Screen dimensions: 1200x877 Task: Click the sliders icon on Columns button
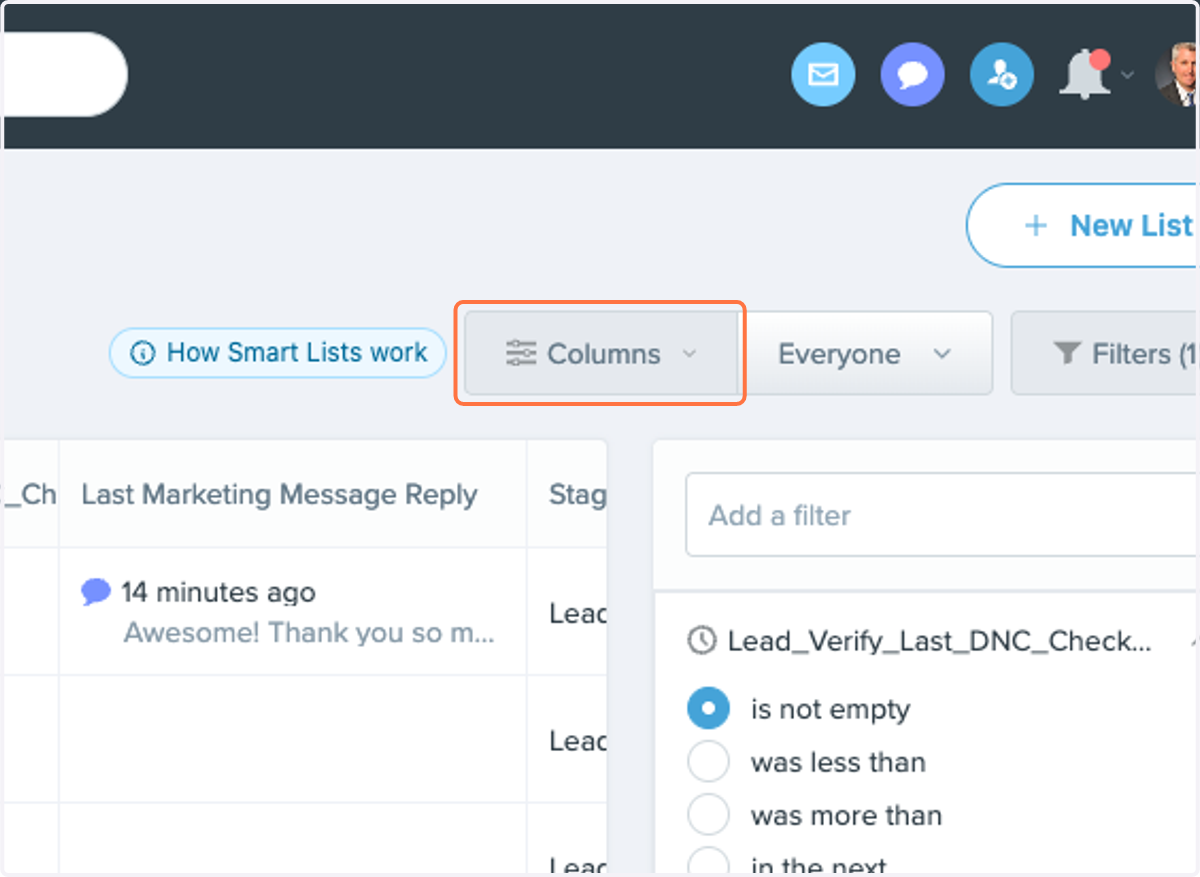(521, 353)
